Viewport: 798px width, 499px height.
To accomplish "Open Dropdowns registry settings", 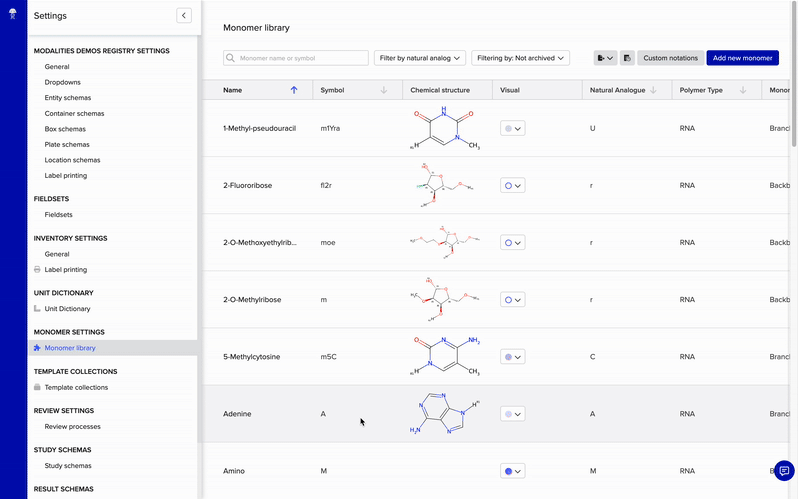I will coord(62,82).
